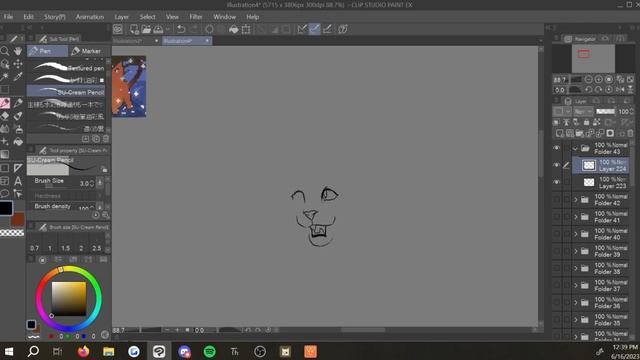Click the brown sub color swatch
Image resolution: width=640 pixels, height=360 pixels.
[x=18, y=220]
